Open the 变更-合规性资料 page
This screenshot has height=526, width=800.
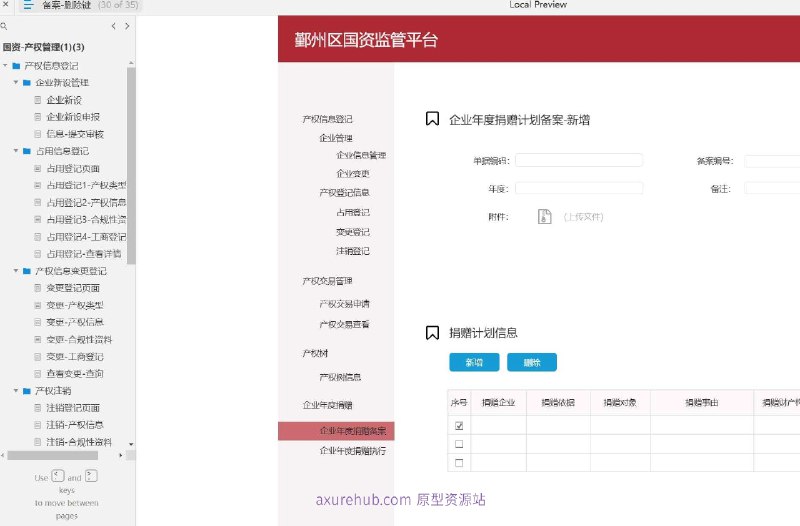pyautogui.click(x=79, y=339)
